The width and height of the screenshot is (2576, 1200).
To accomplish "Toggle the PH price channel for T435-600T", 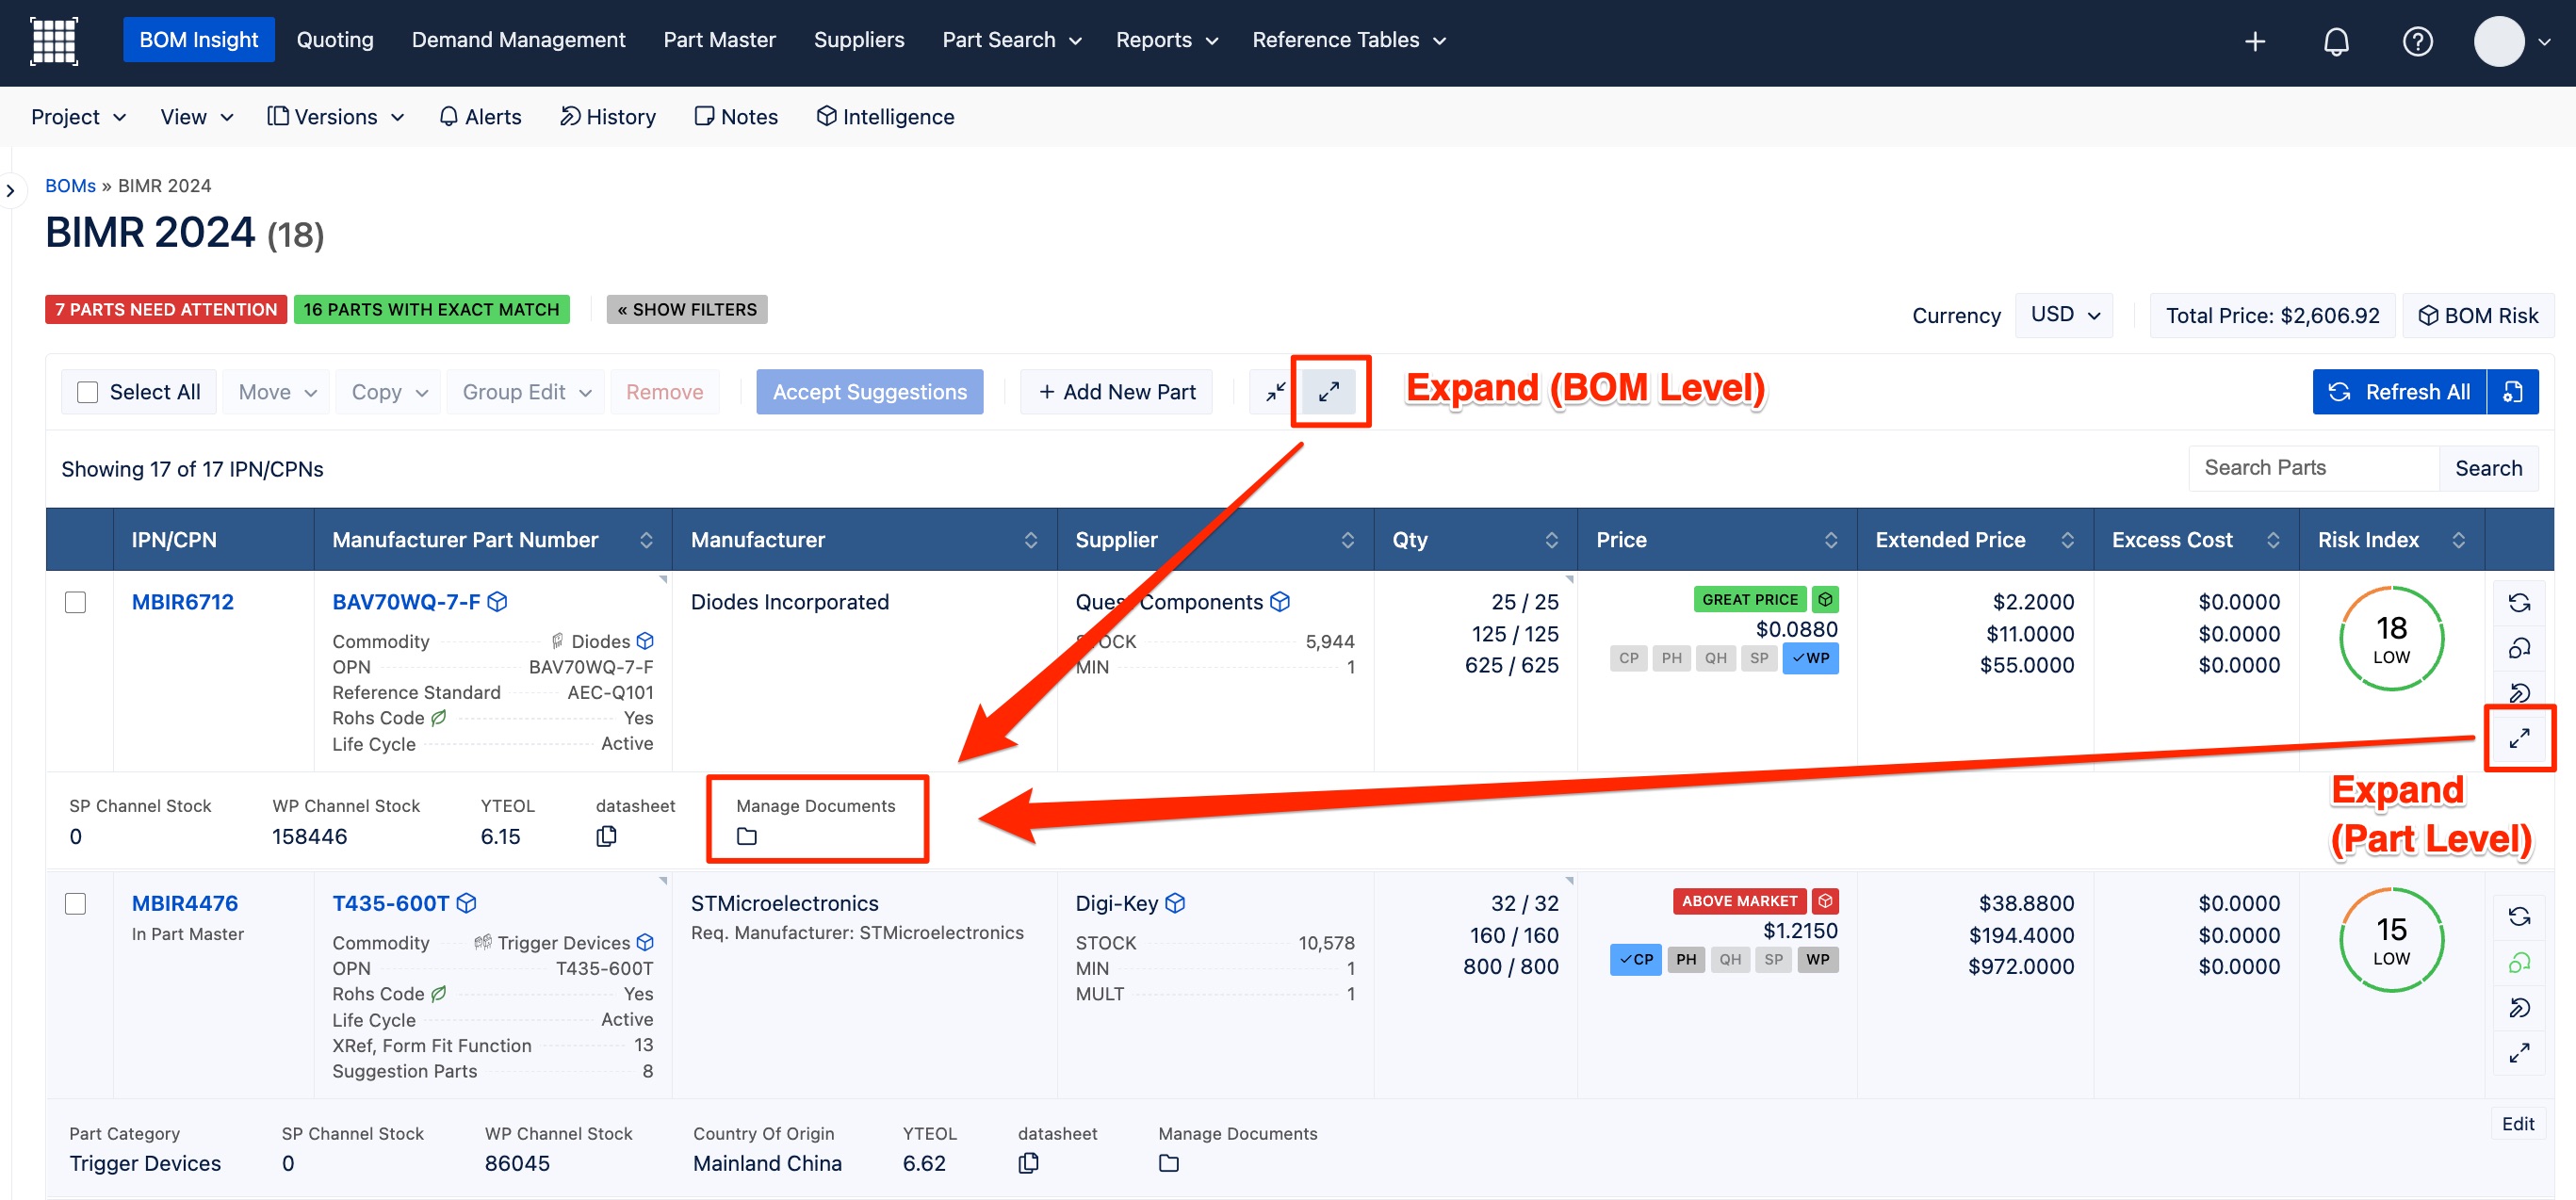I will pyautogui.click(x=1686, y=960).
